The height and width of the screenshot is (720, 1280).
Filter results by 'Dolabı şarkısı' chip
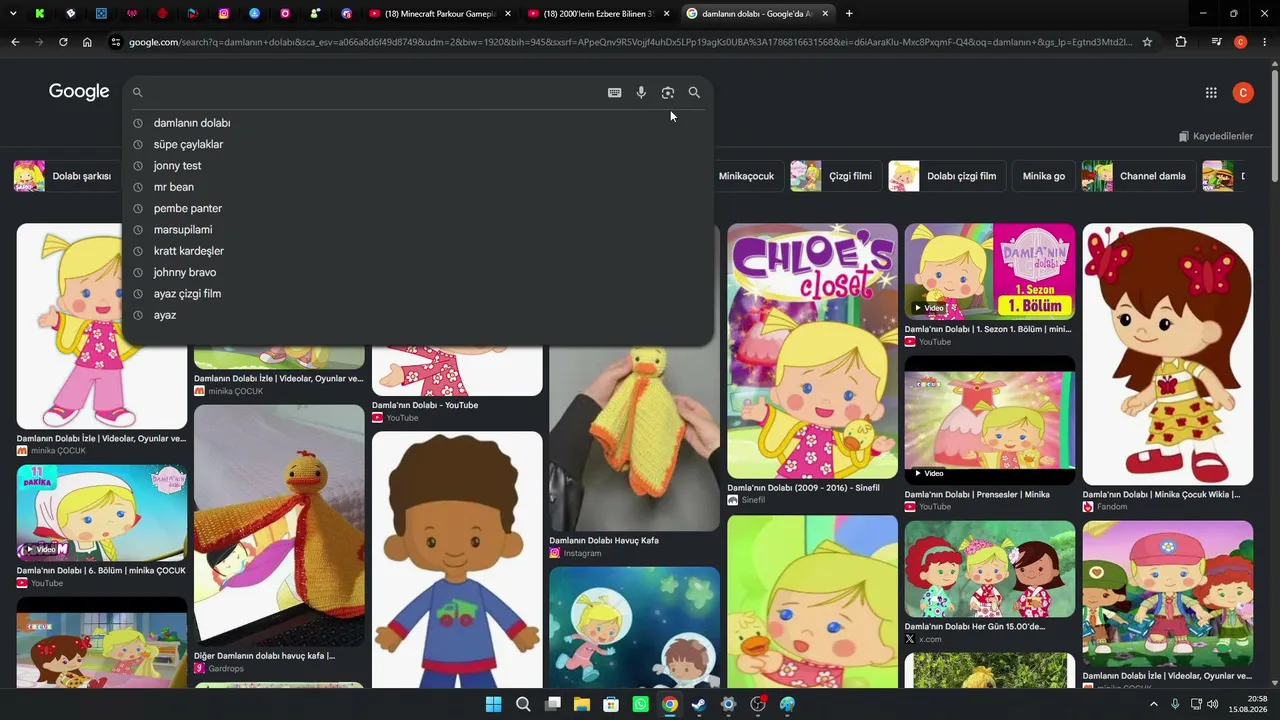(x=66, y=176)
